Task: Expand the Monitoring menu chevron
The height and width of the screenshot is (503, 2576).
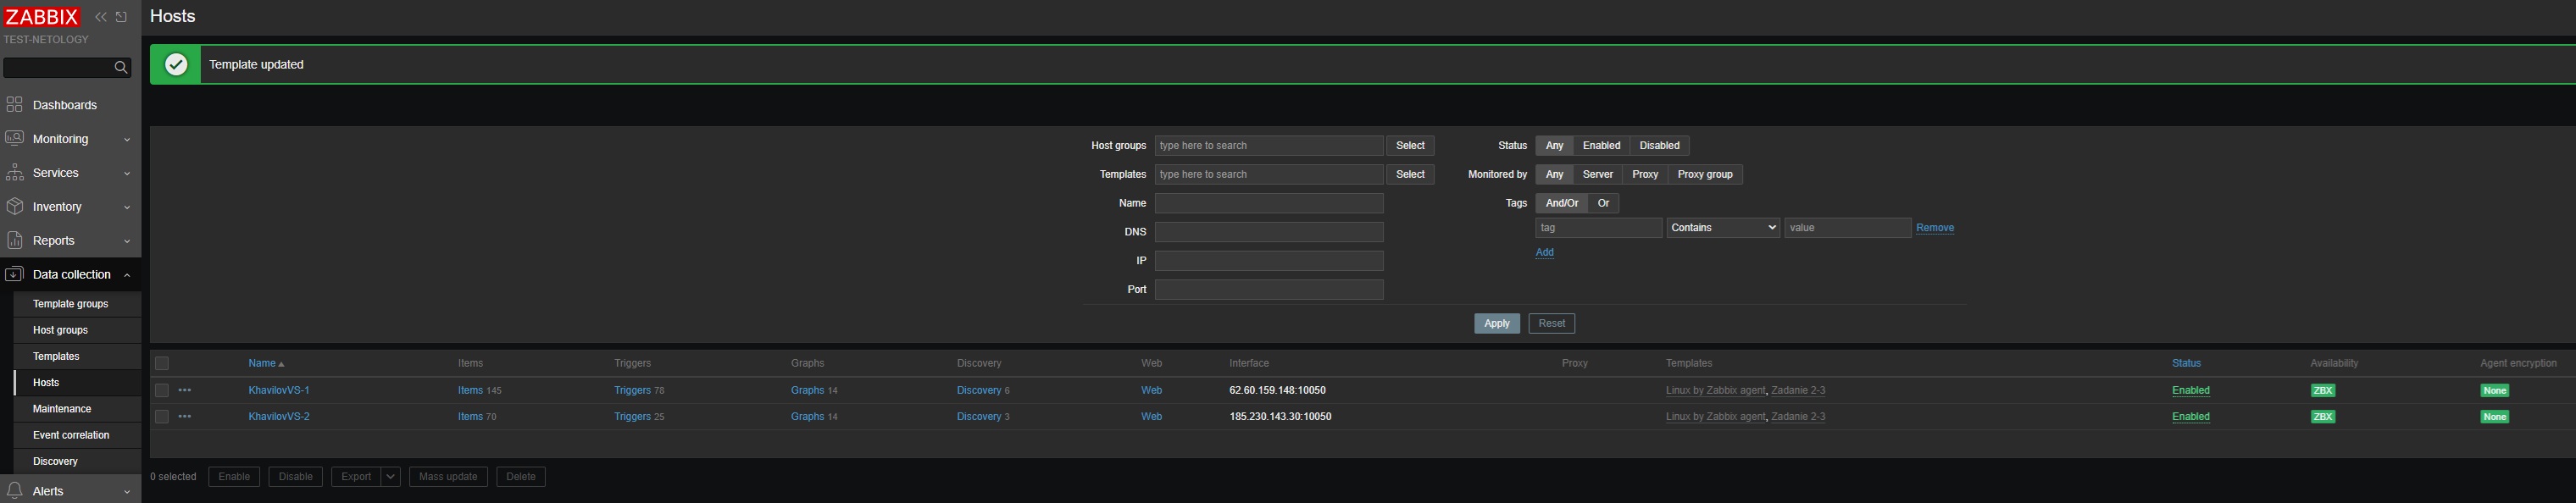Action: [x=127, y=140]
